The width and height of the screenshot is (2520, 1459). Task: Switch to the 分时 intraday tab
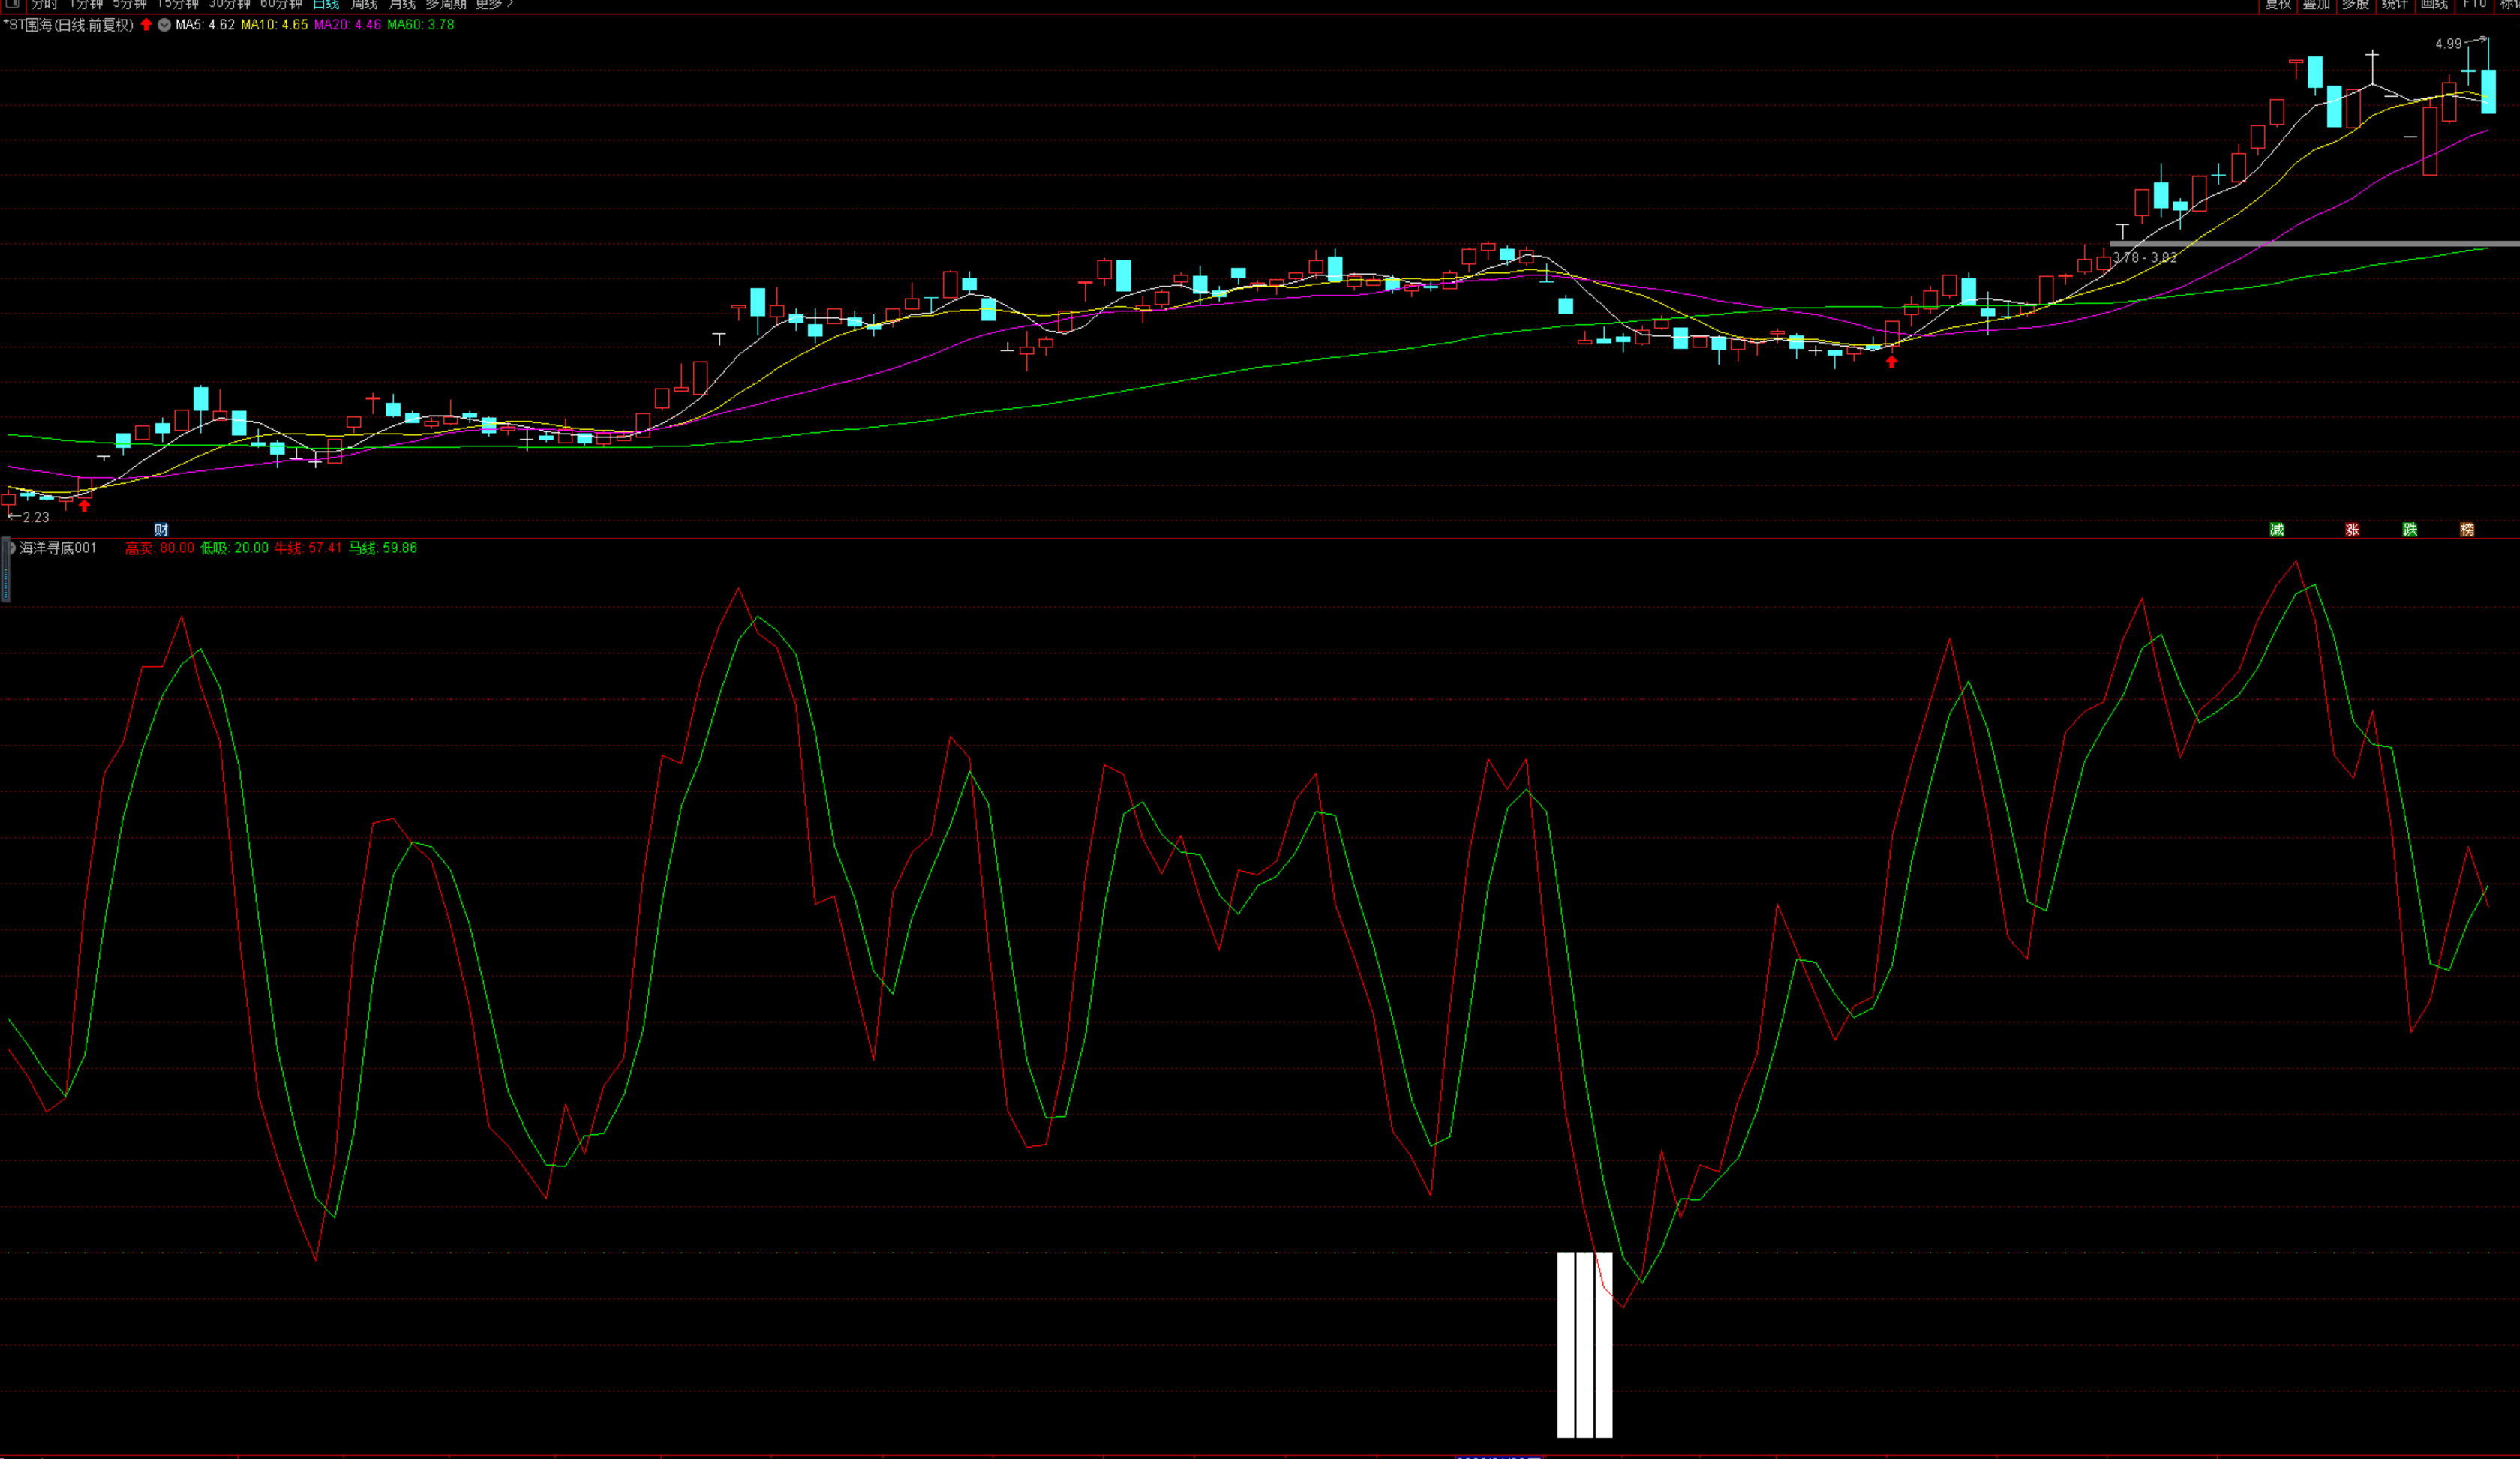click(45, 4)
